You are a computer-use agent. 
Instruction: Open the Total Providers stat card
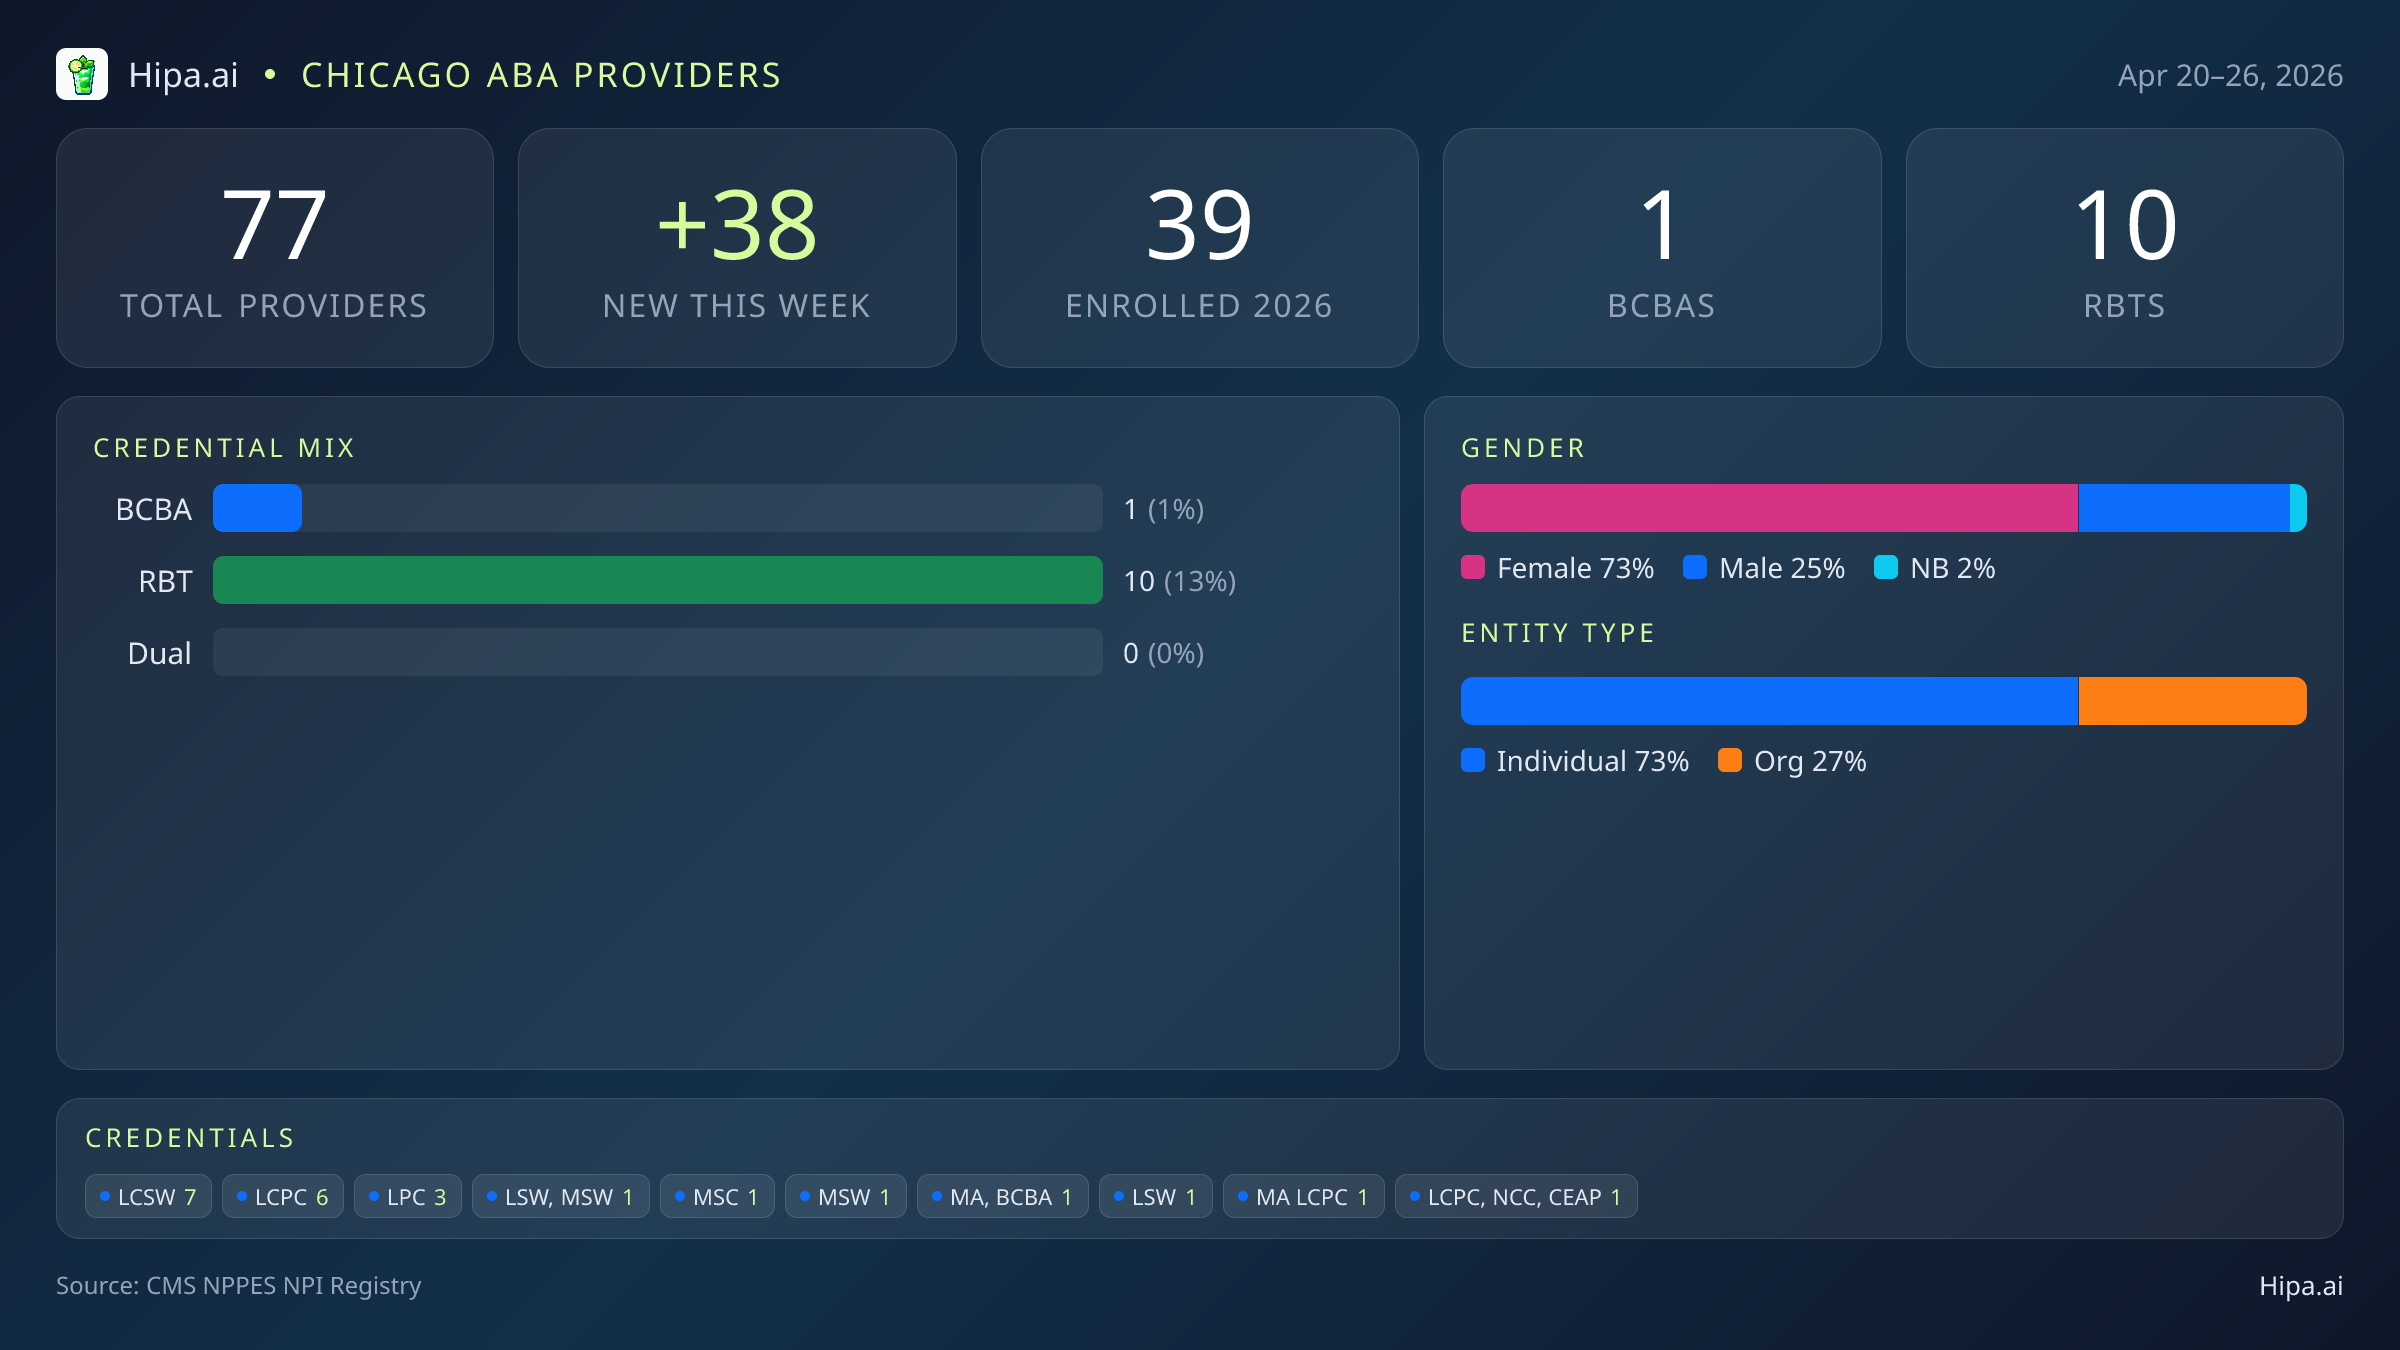click(275, 248)
